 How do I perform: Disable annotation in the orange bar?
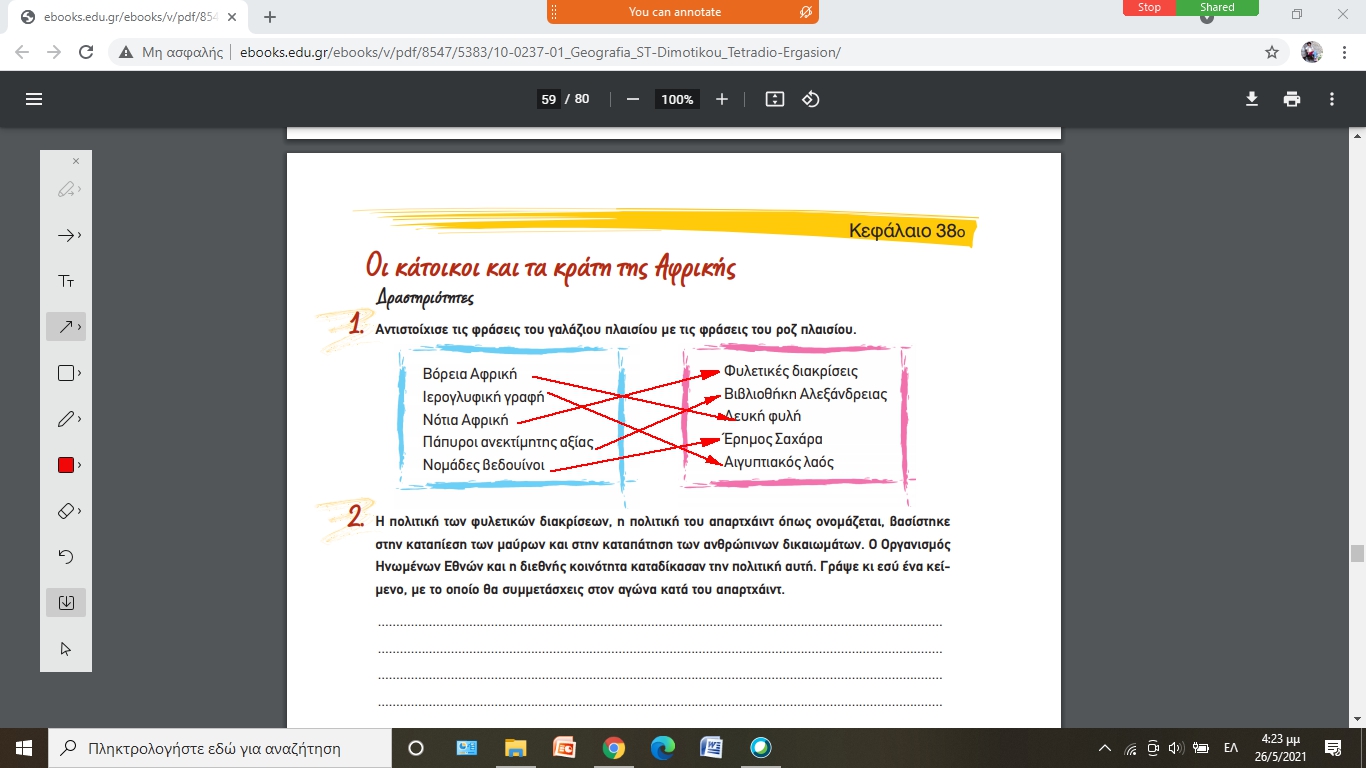tap(805, 12)
